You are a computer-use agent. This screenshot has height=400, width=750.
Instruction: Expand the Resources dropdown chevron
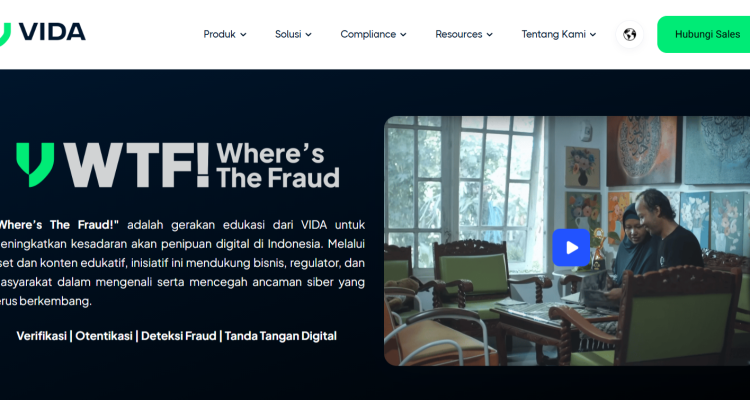[489, 34]
